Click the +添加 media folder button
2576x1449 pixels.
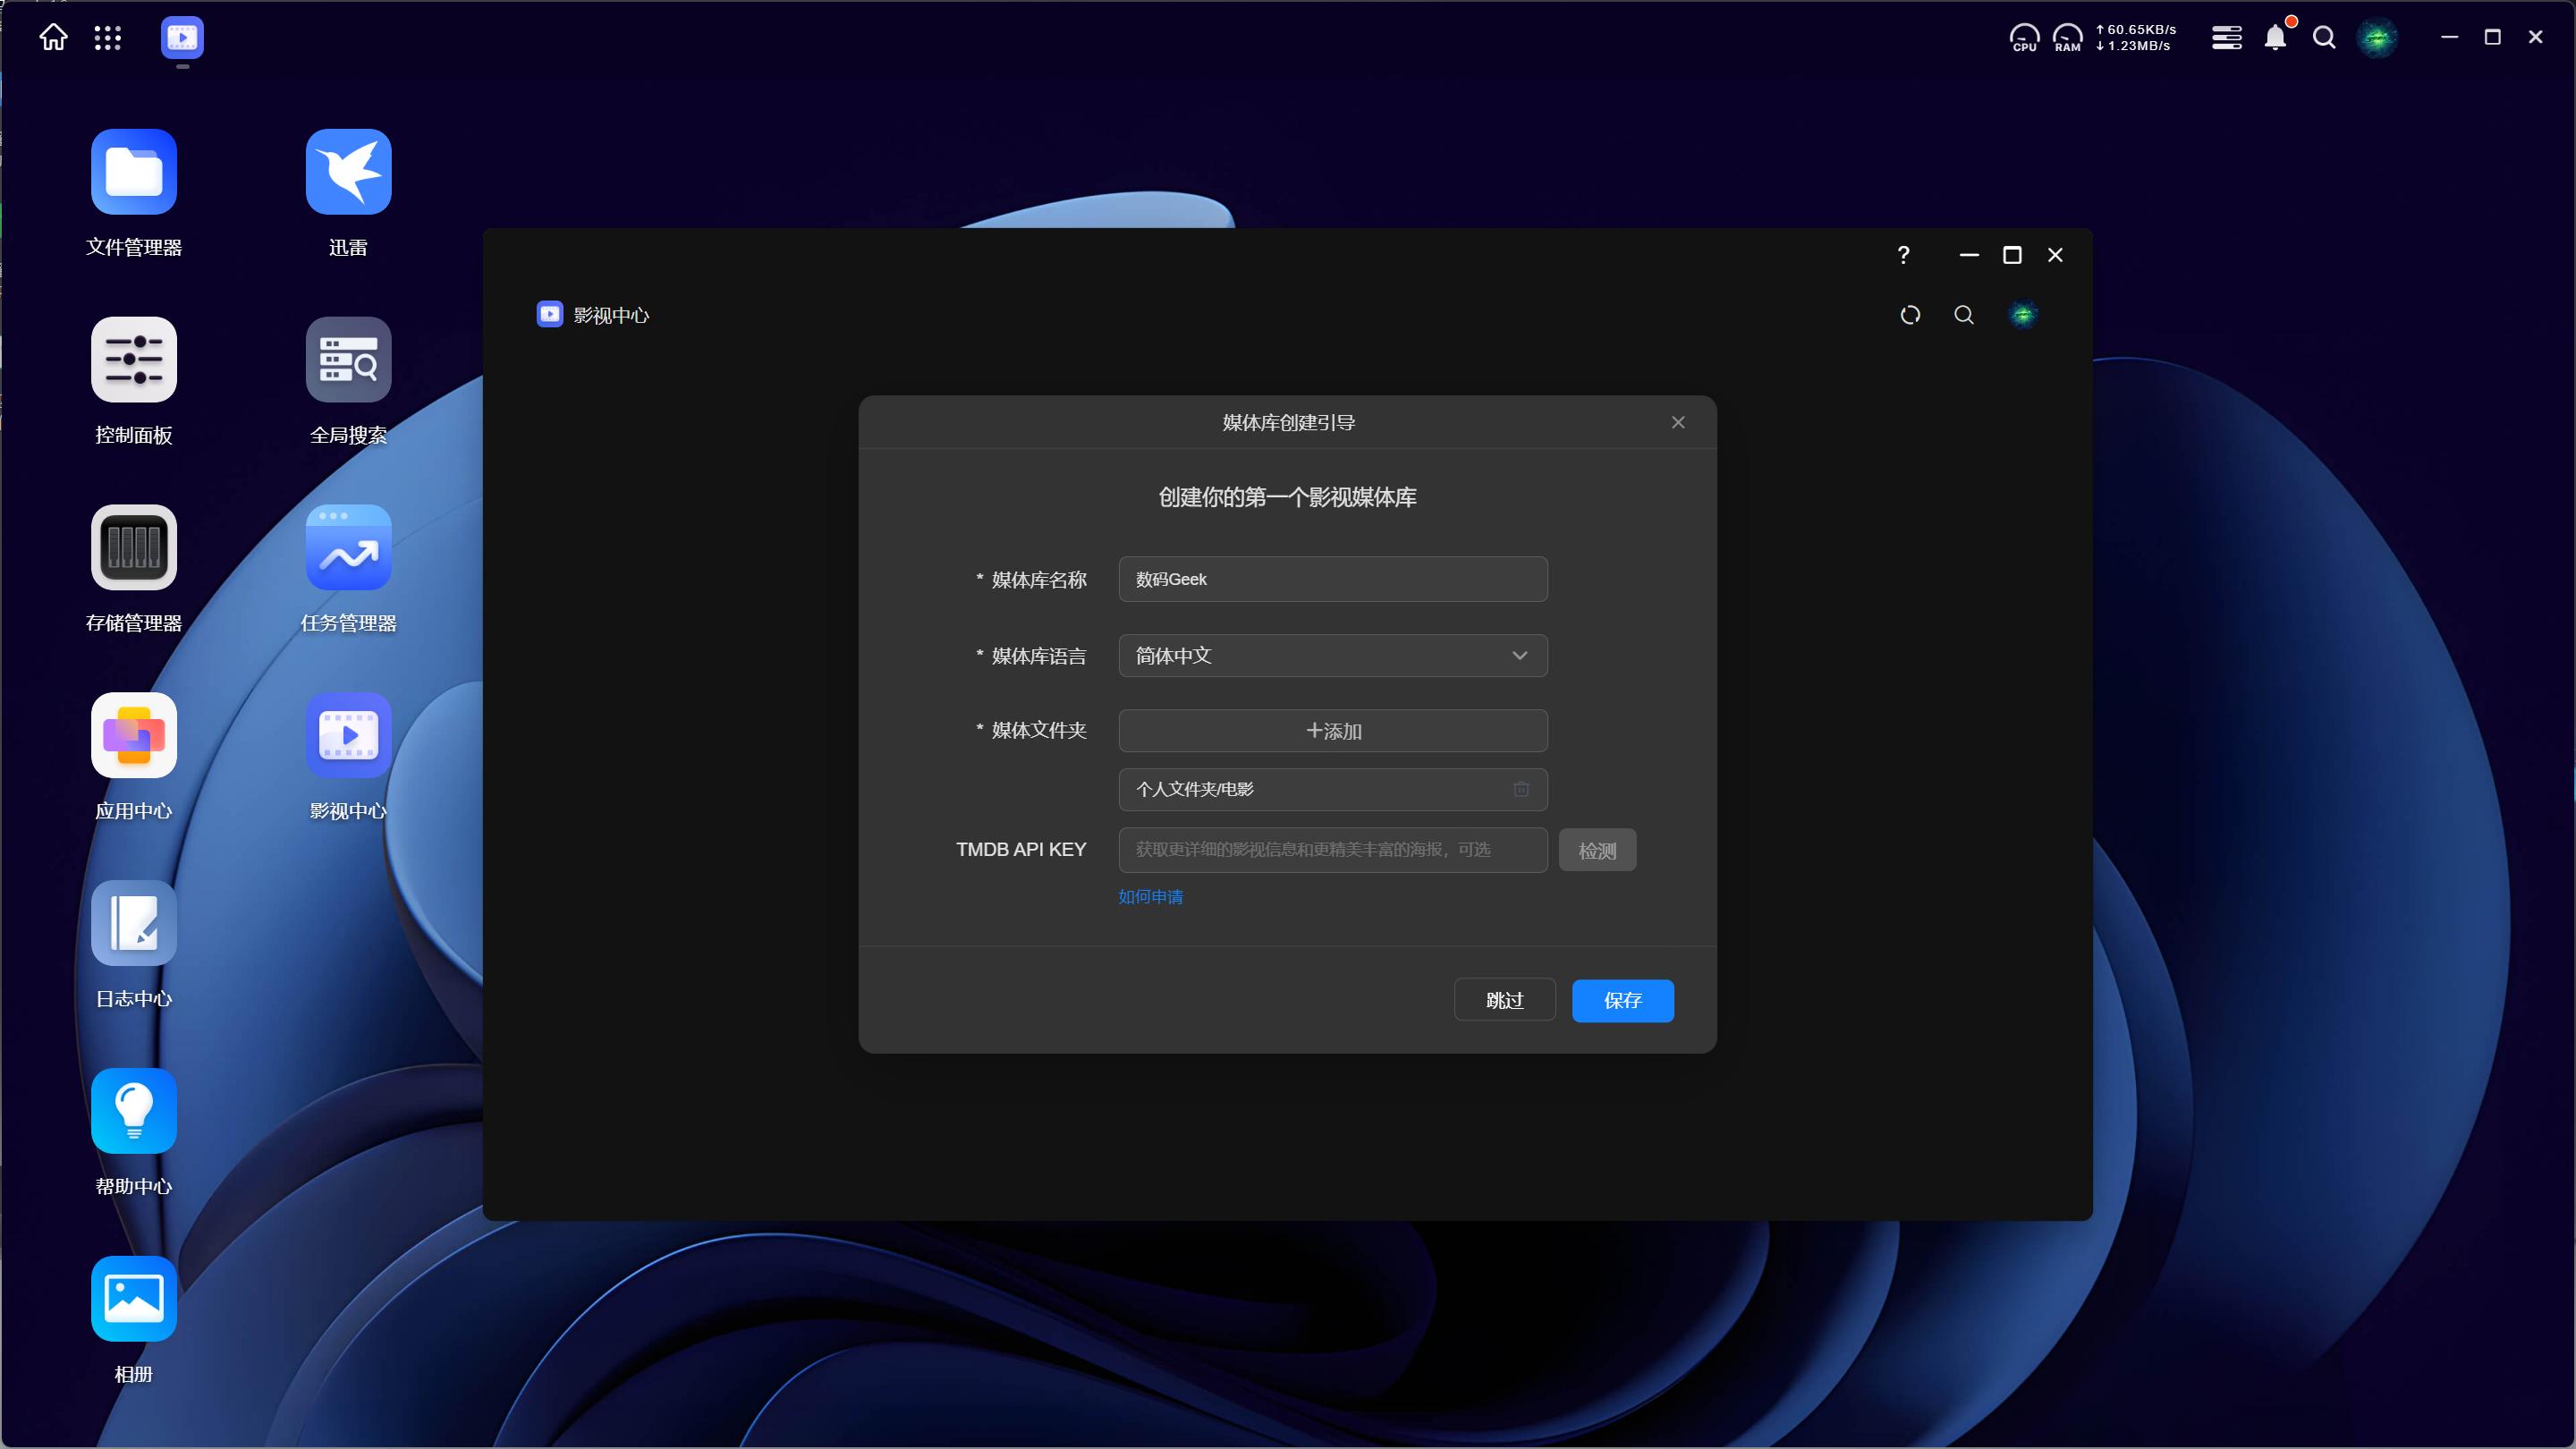(1333, 731)
